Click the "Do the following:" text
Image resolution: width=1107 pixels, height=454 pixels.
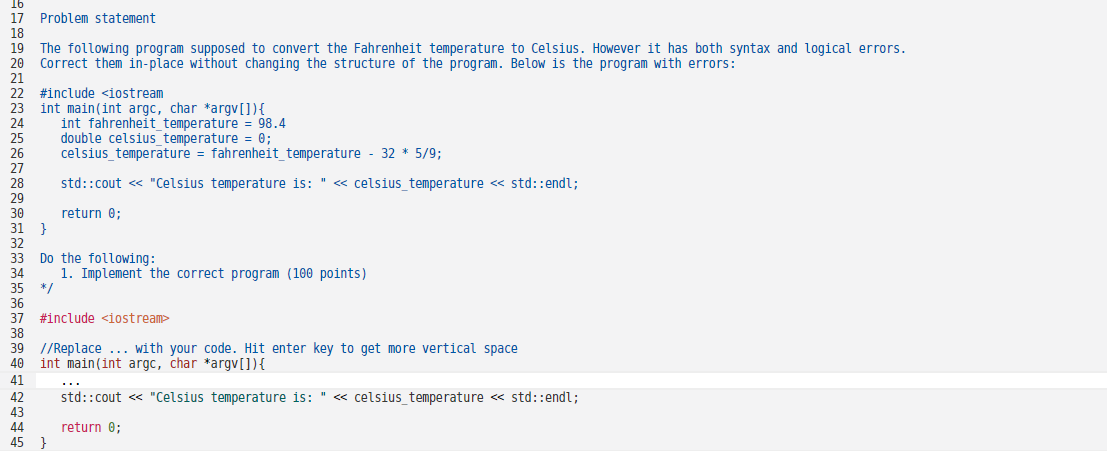(x=98, y=259)
